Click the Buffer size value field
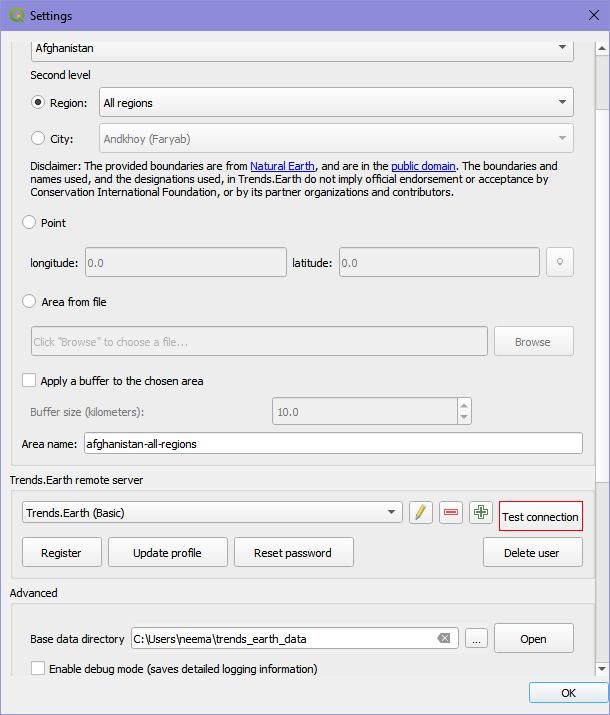Image resolution: width=610 pixels, height=715 pixels. (x=365, y=411)
